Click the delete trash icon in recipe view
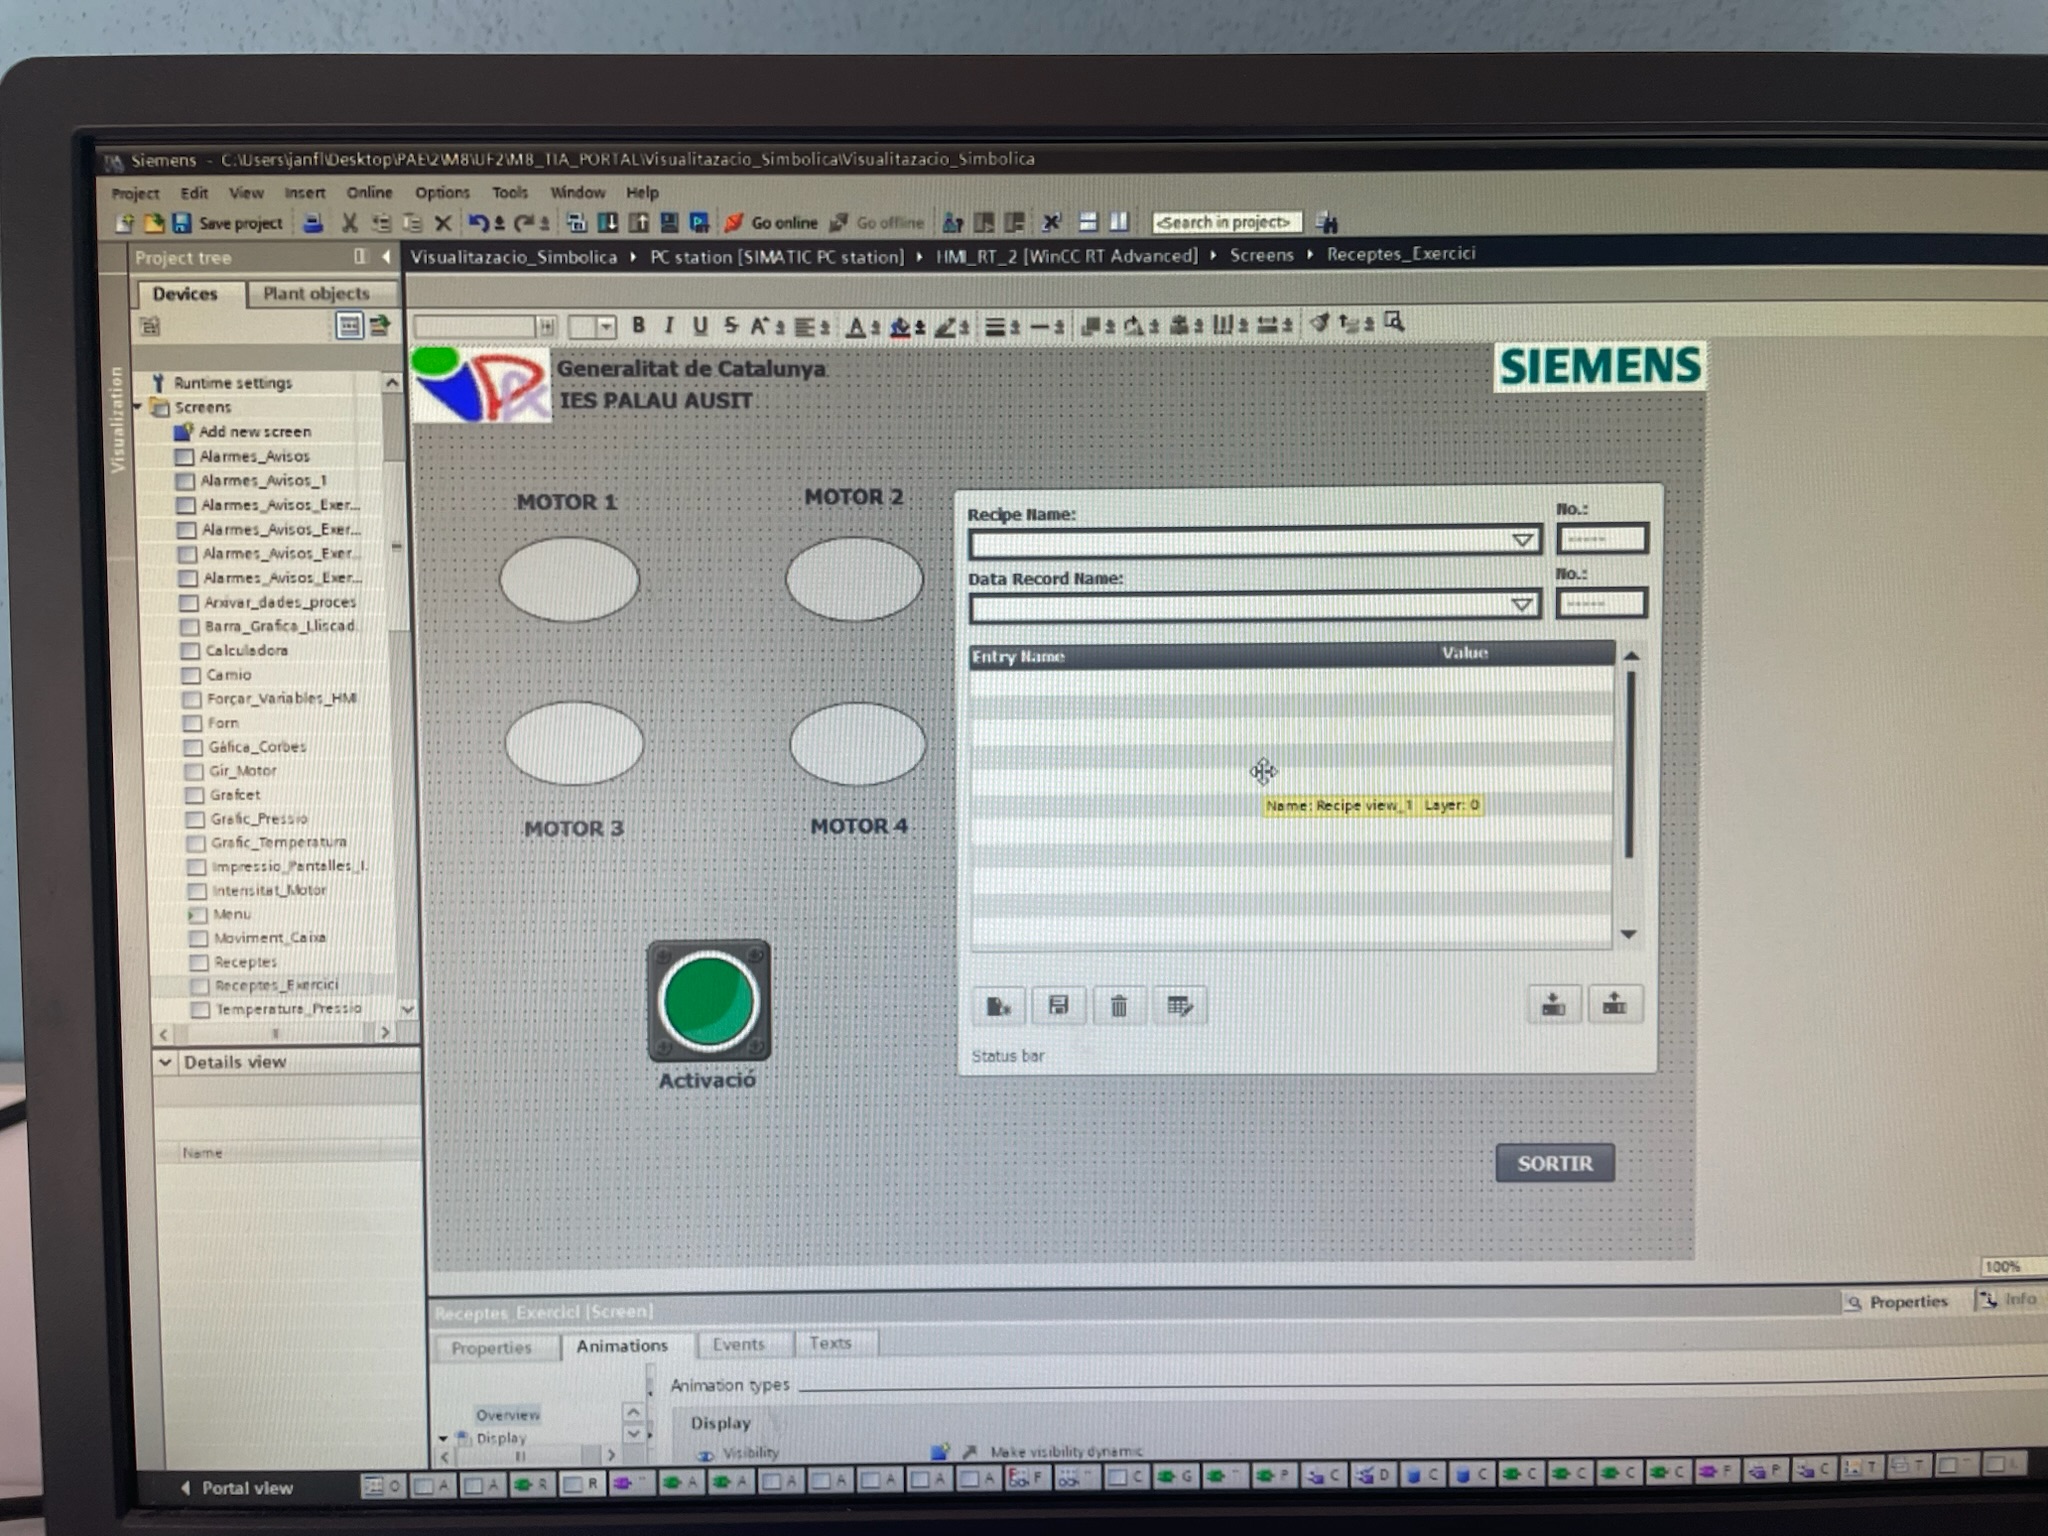 point(1119,1006)
